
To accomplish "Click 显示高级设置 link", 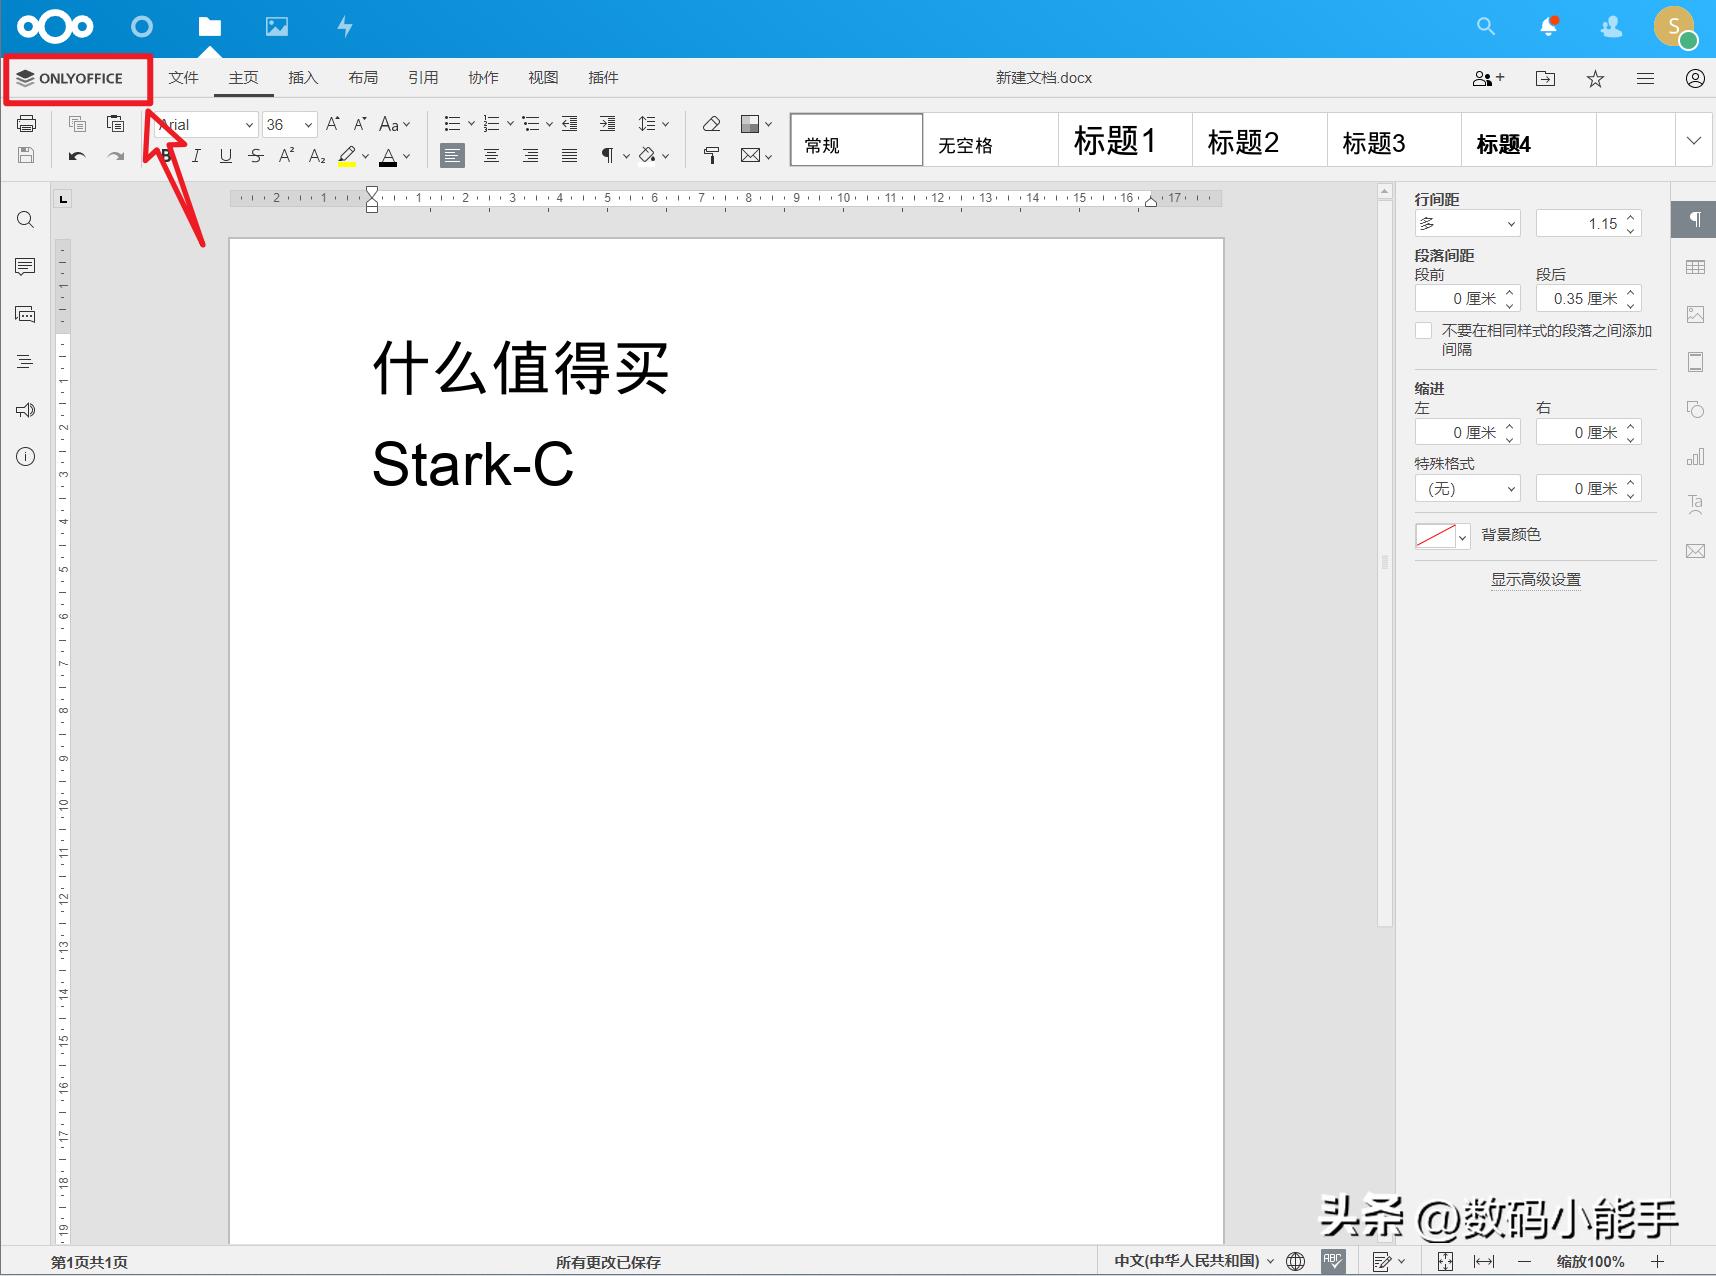I will 1535,580.
